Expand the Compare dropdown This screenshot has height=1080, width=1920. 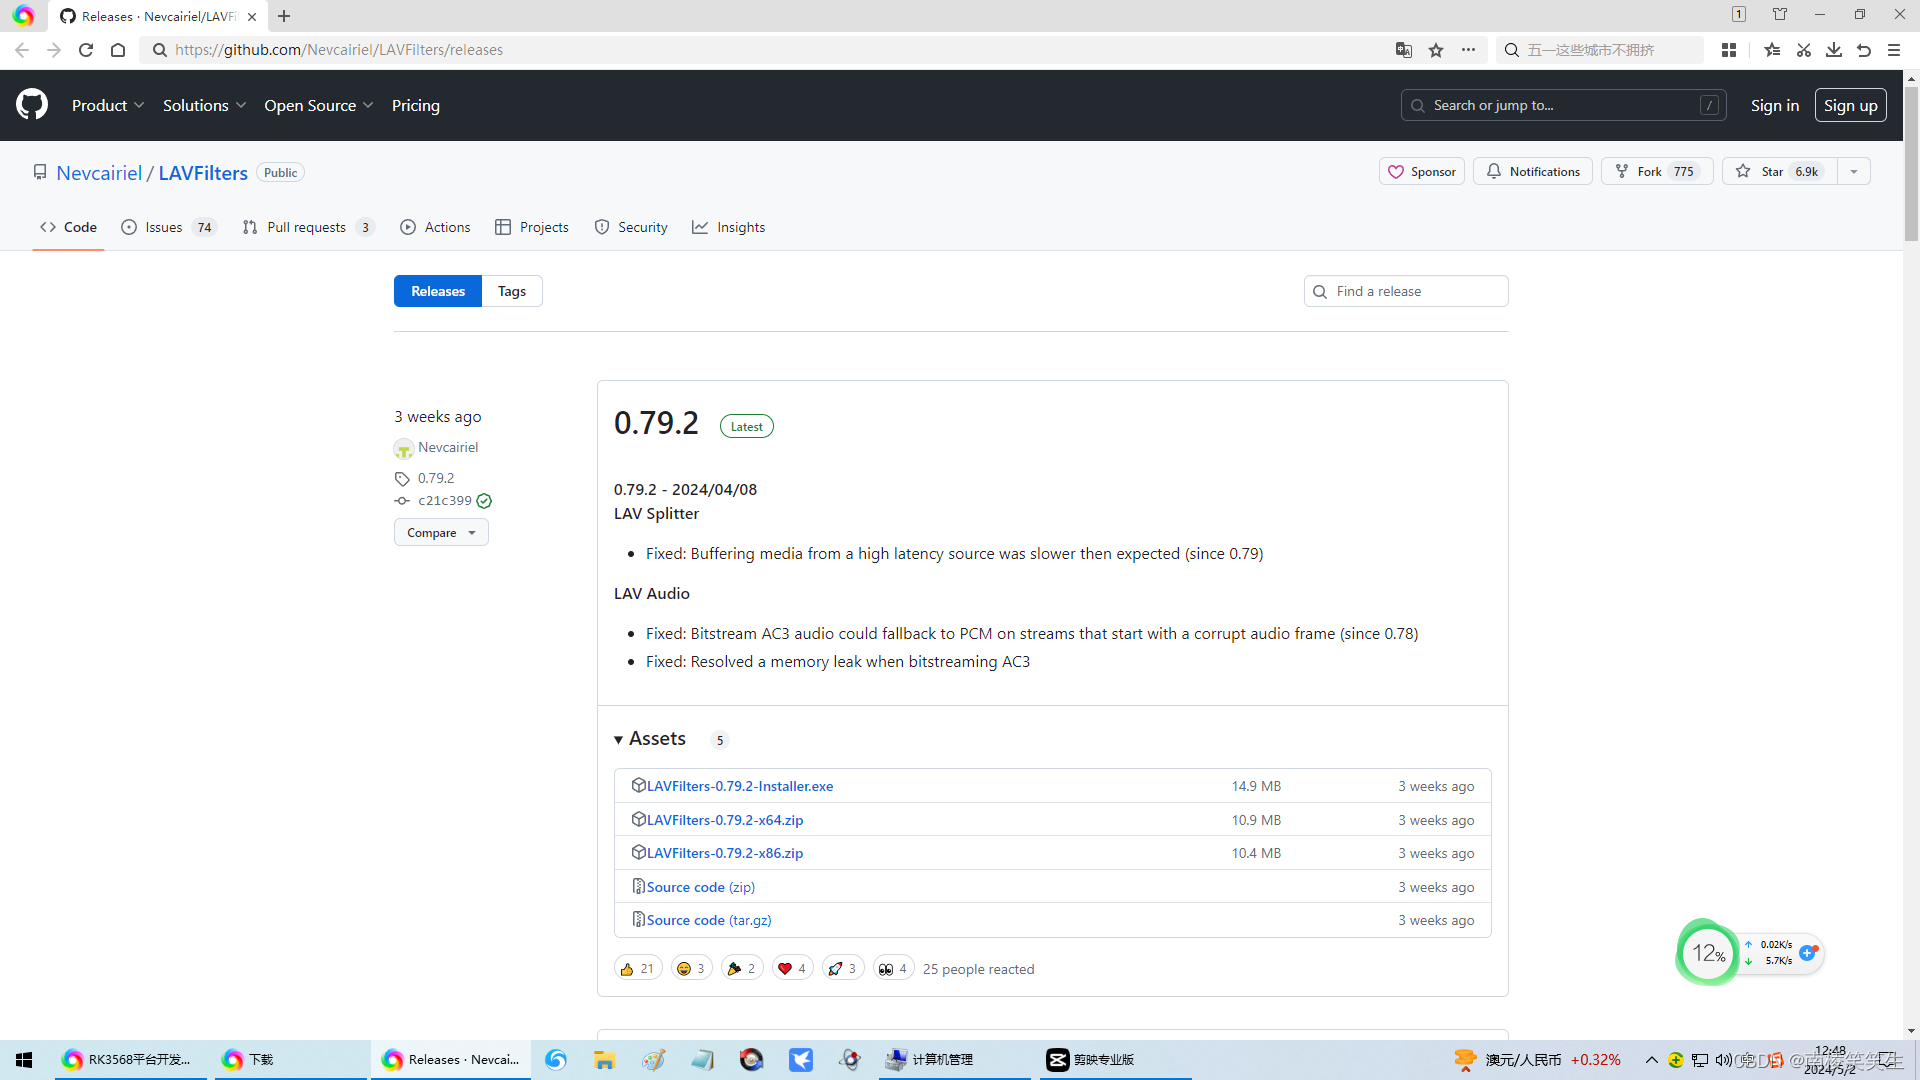click(x=441, y=533)
